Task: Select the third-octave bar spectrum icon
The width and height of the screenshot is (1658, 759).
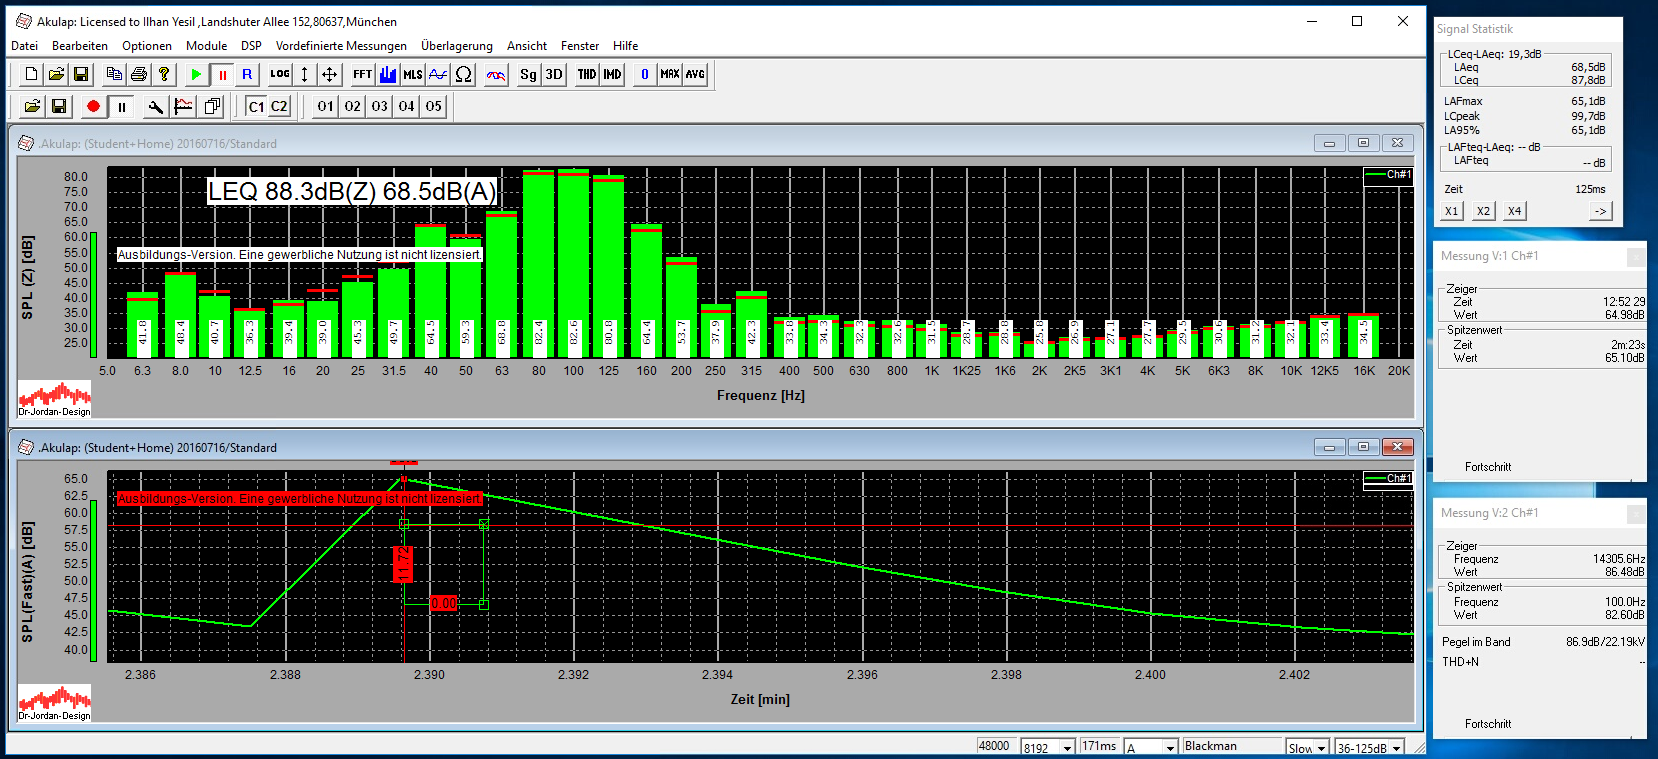Action: pos(388,74)
